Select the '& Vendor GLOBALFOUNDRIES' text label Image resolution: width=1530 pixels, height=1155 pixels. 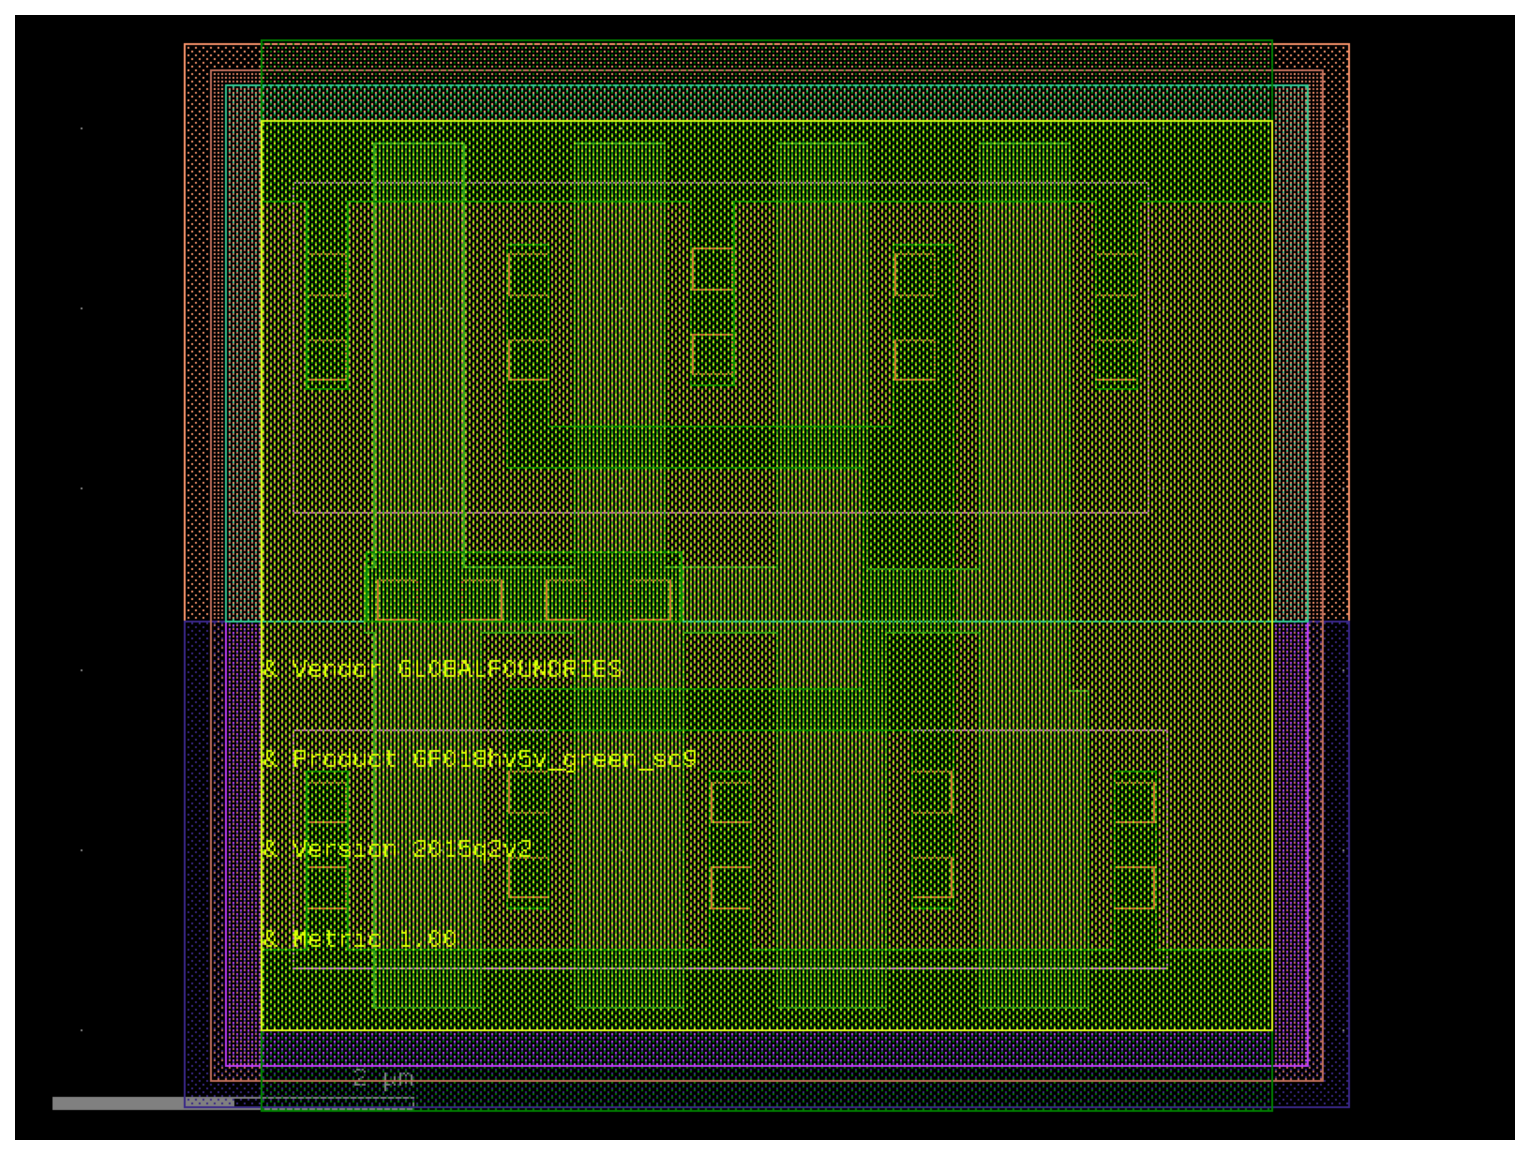442,669
